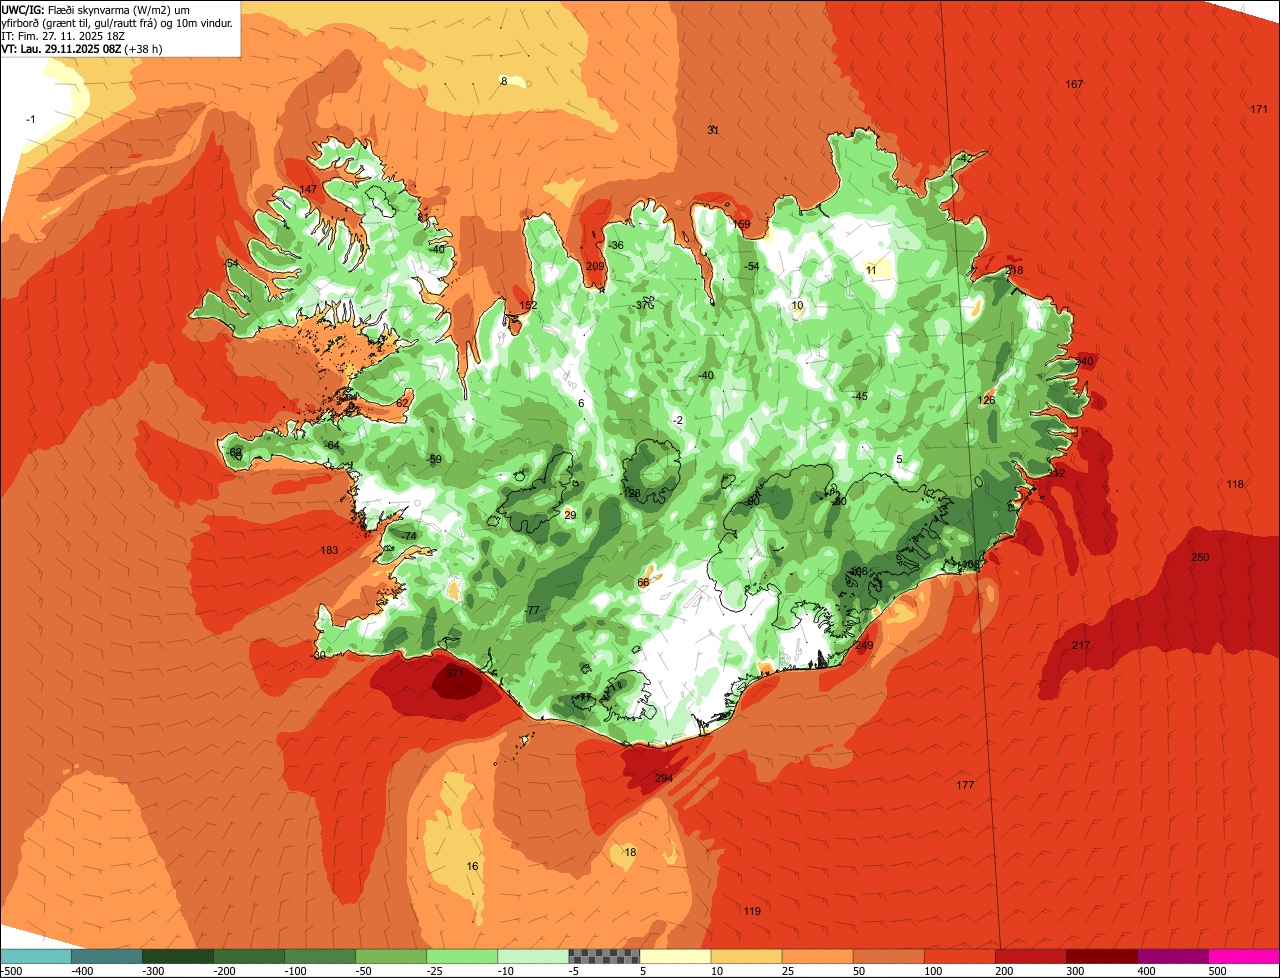
Task: Click the initial time 'IT: Fim. 27. 11. 2025 18Z'
Action: click(63, 35)
